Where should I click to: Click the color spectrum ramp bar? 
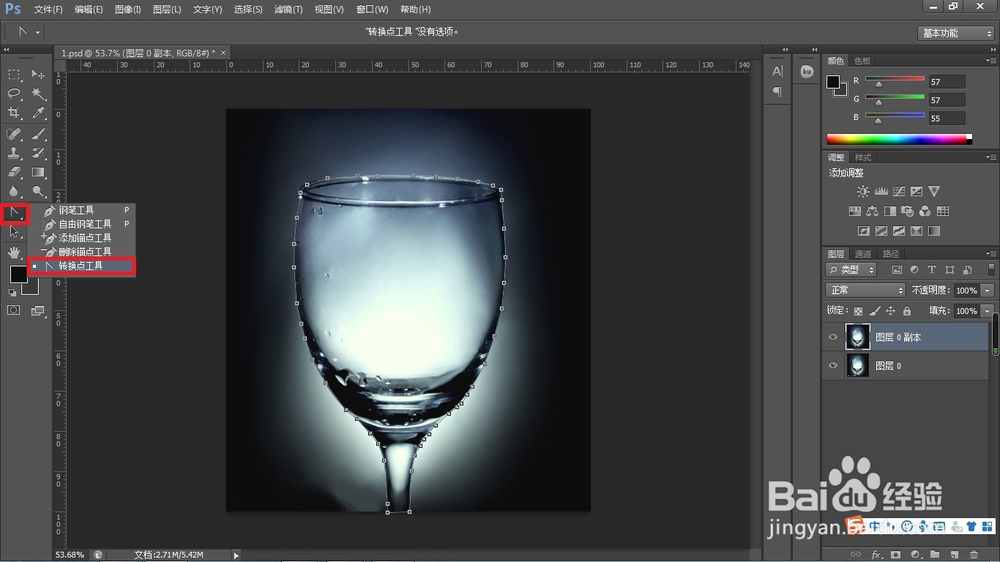(x=899, y=139)
